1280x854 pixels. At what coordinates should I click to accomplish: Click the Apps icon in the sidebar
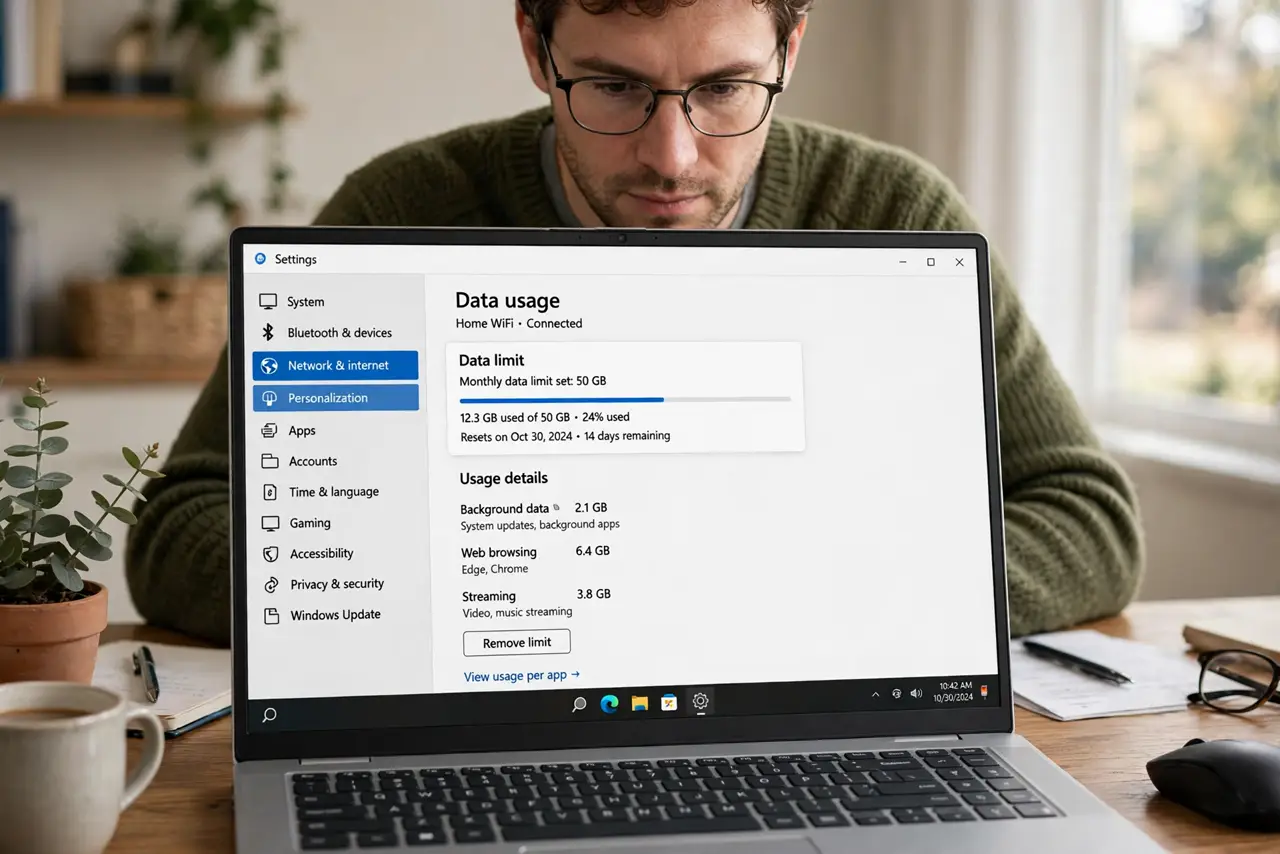tap(269, 430)
